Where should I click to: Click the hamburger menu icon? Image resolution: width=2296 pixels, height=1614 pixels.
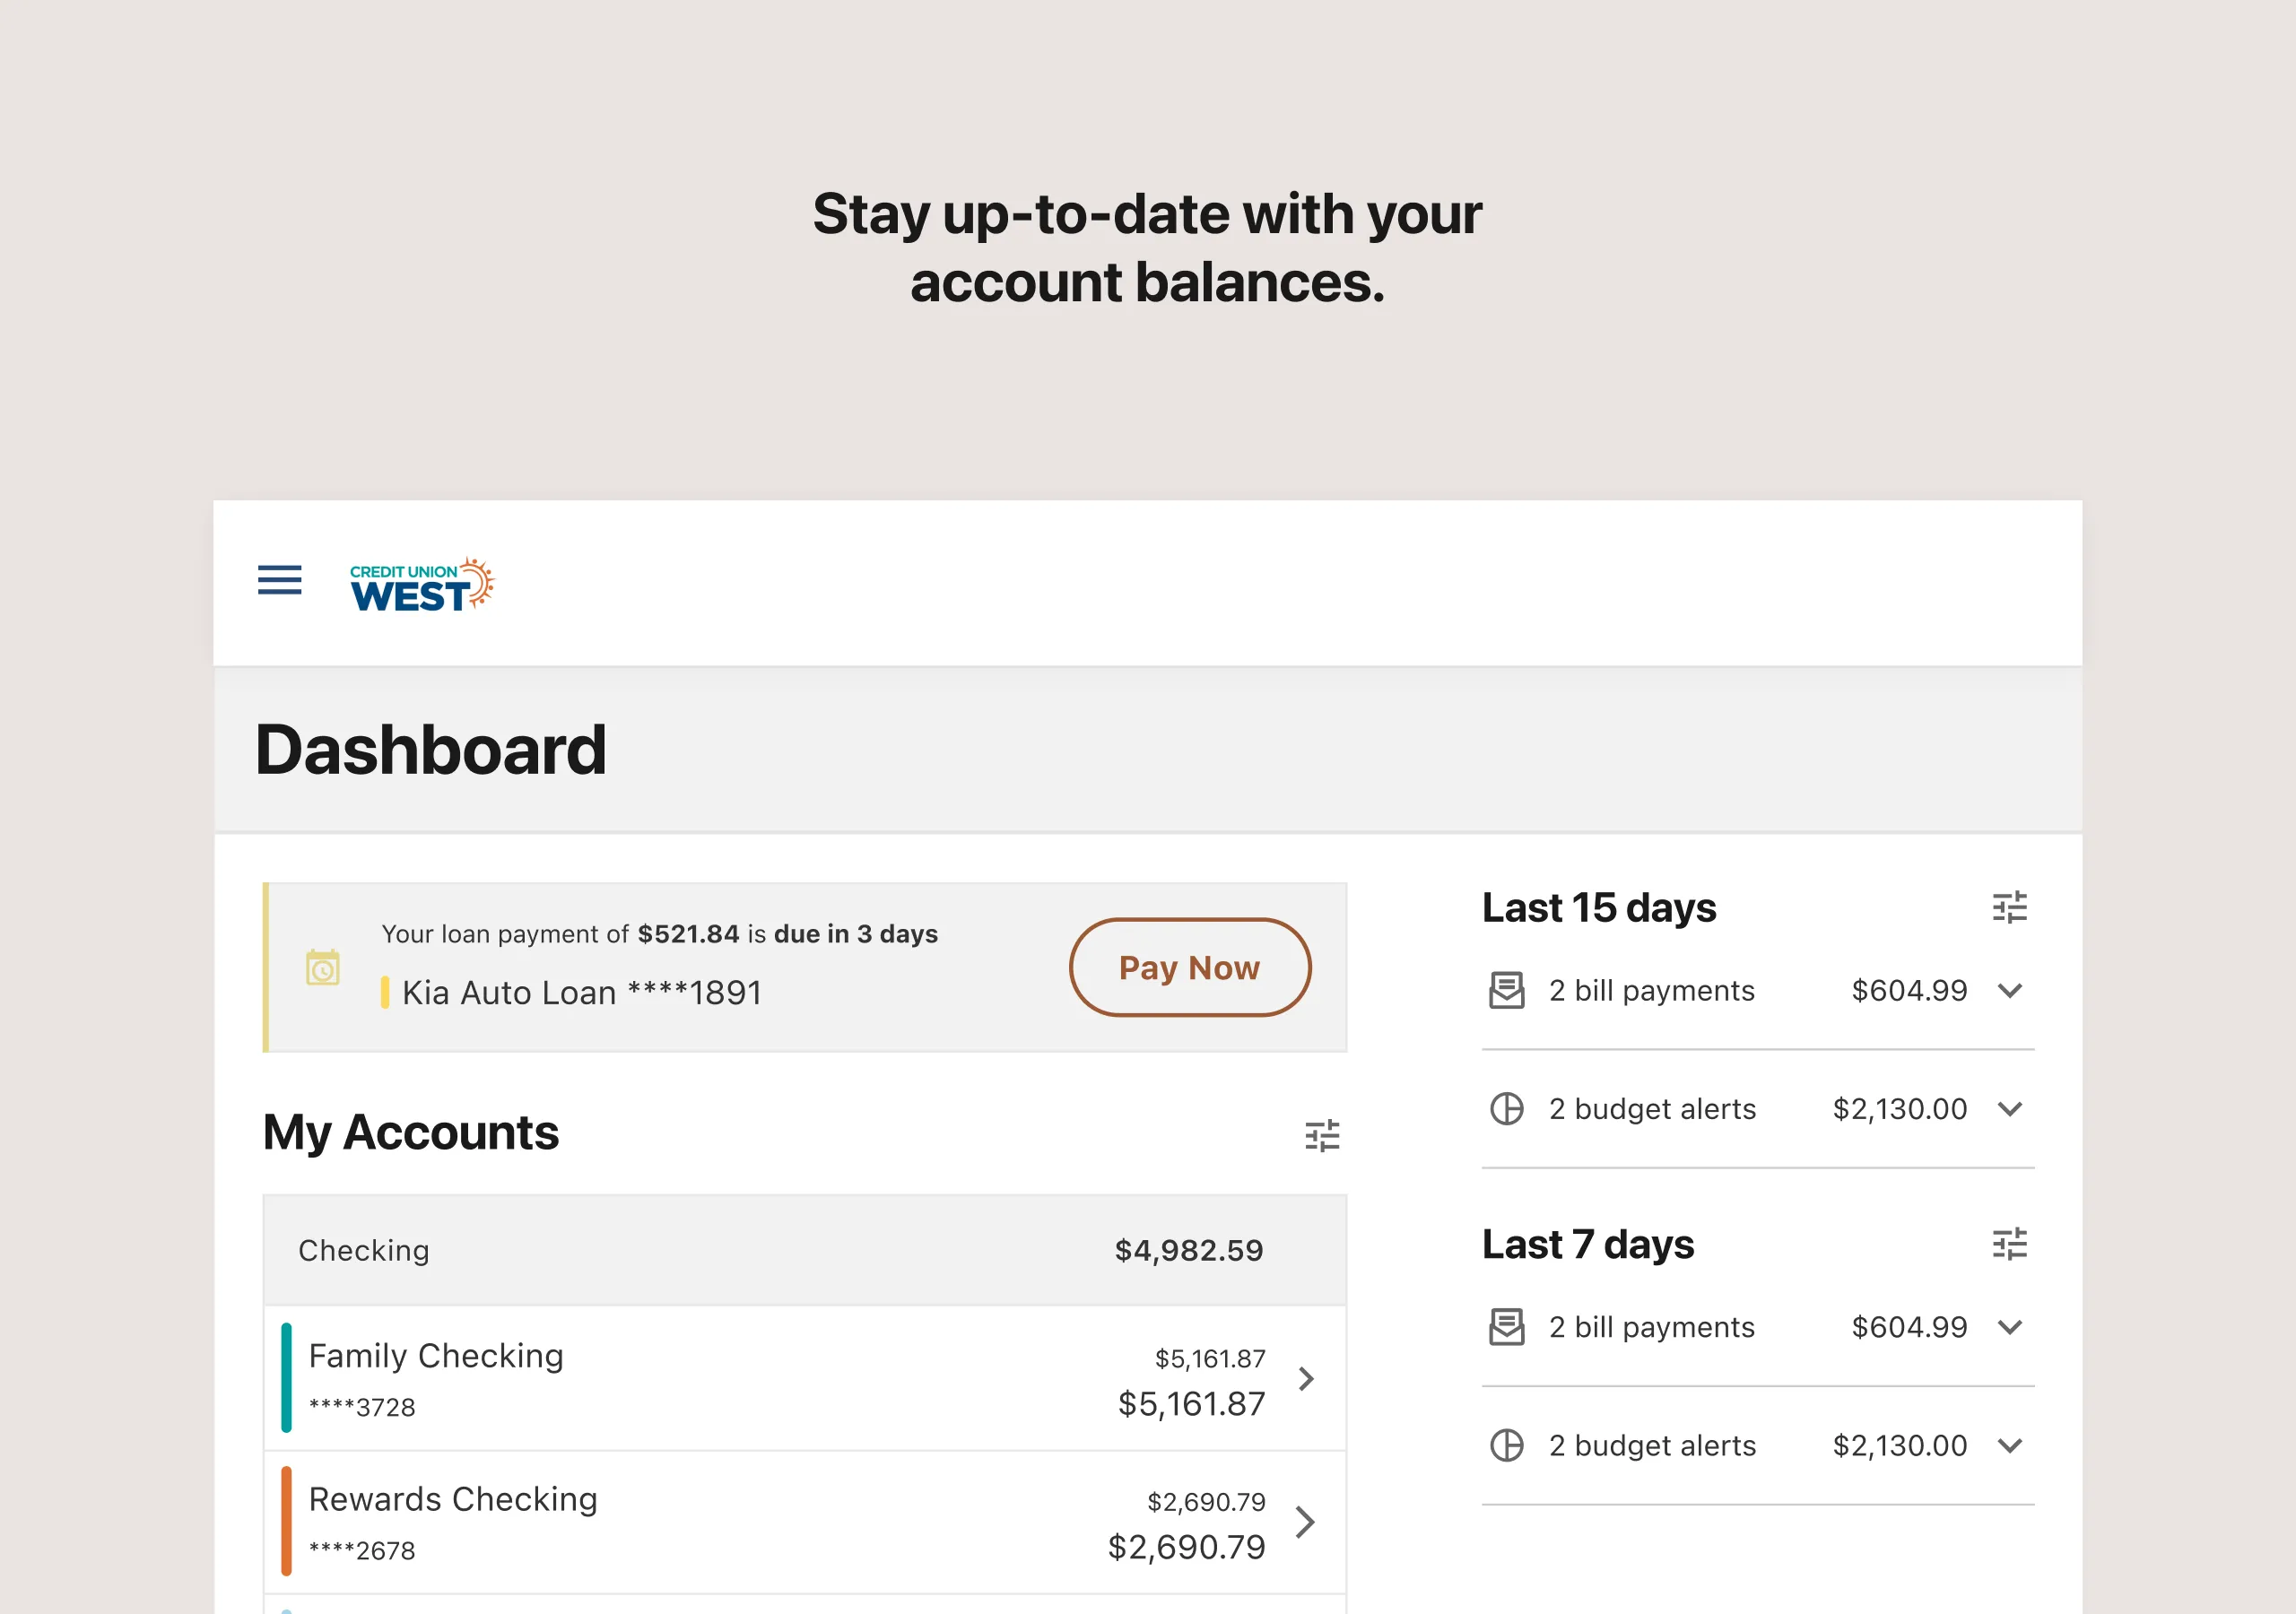click(x=280, y=586)
